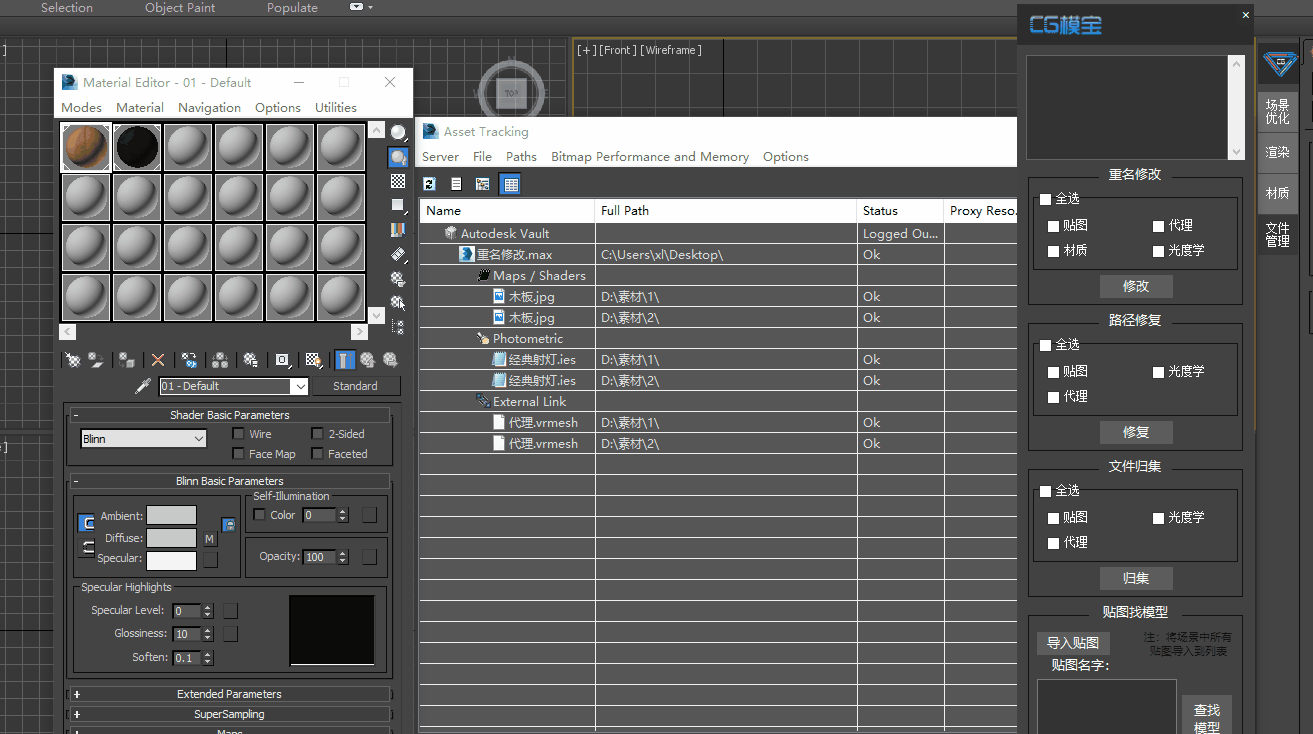The height and width of the screenshot is (734, 1313).
Task: Click the Backlight icon in Material Editor
Action: coord(398,157)
